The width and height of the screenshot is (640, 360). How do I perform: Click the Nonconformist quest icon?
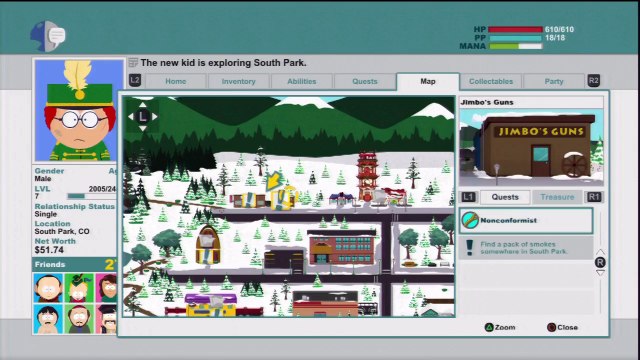[470, 220]
